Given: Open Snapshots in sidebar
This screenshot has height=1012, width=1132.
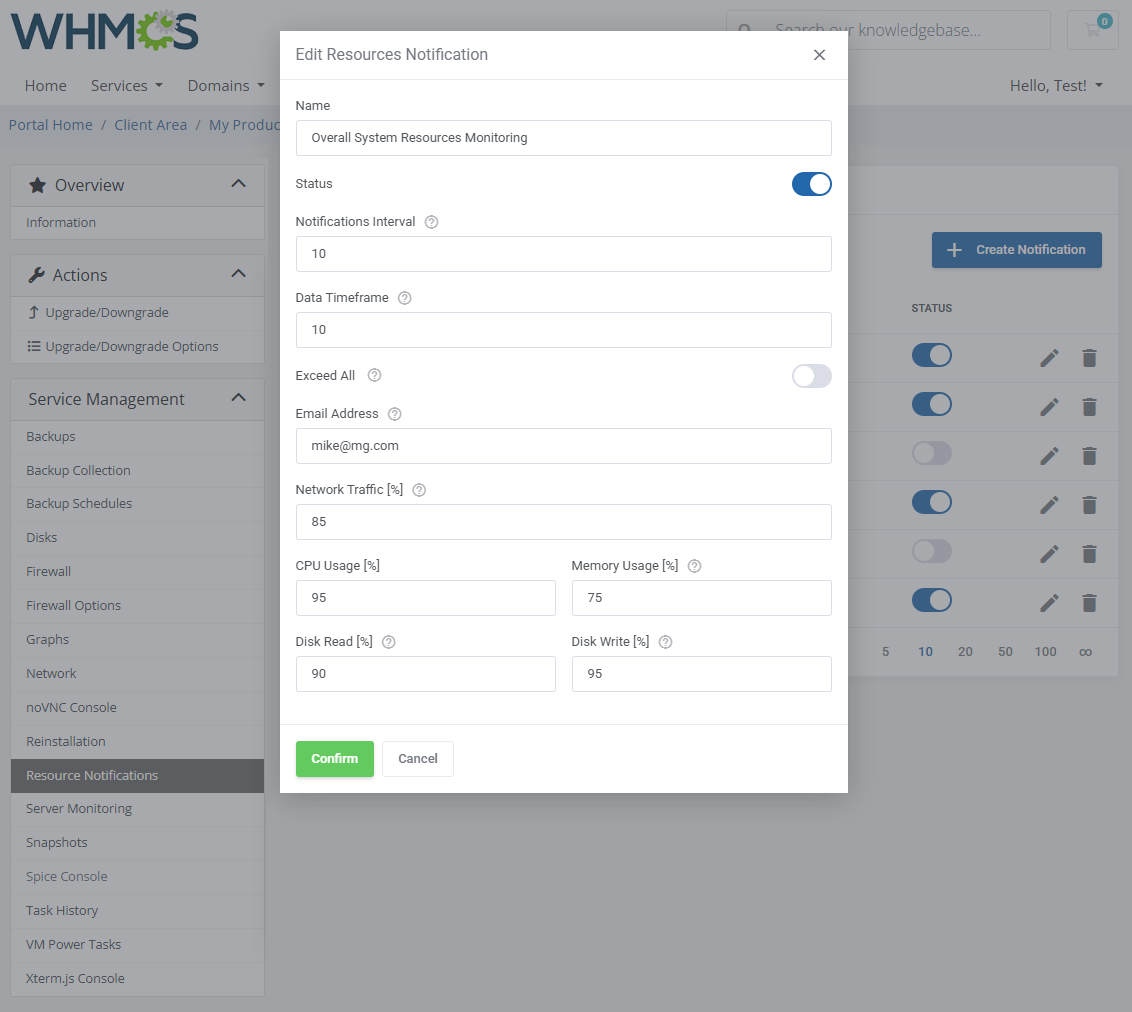Looking at the screenshot, I should (137, 843).
